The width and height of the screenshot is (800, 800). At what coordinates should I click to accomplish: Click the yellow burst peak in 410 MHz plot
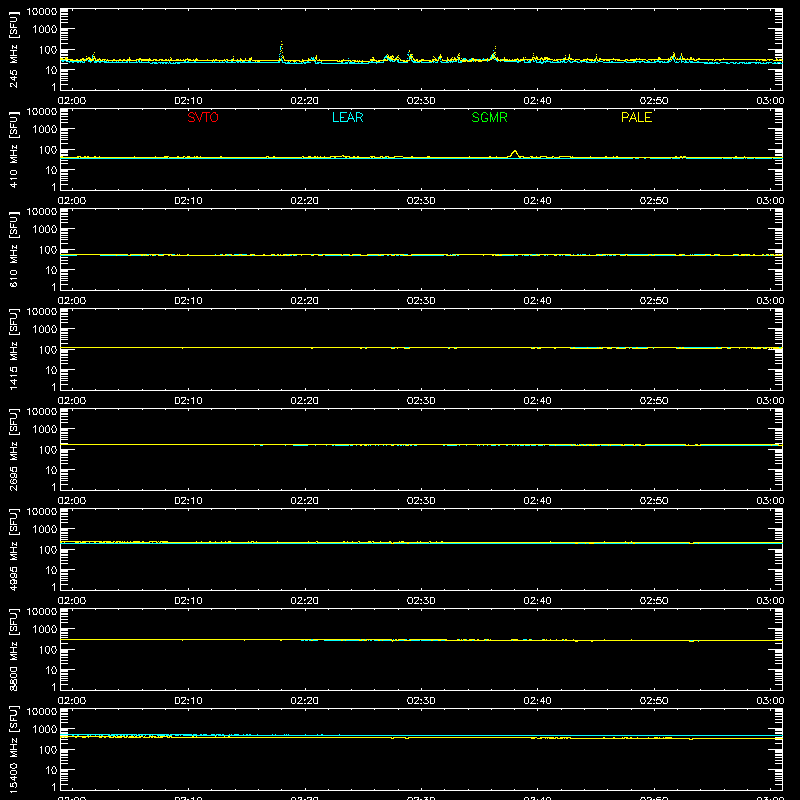point(514,152)
